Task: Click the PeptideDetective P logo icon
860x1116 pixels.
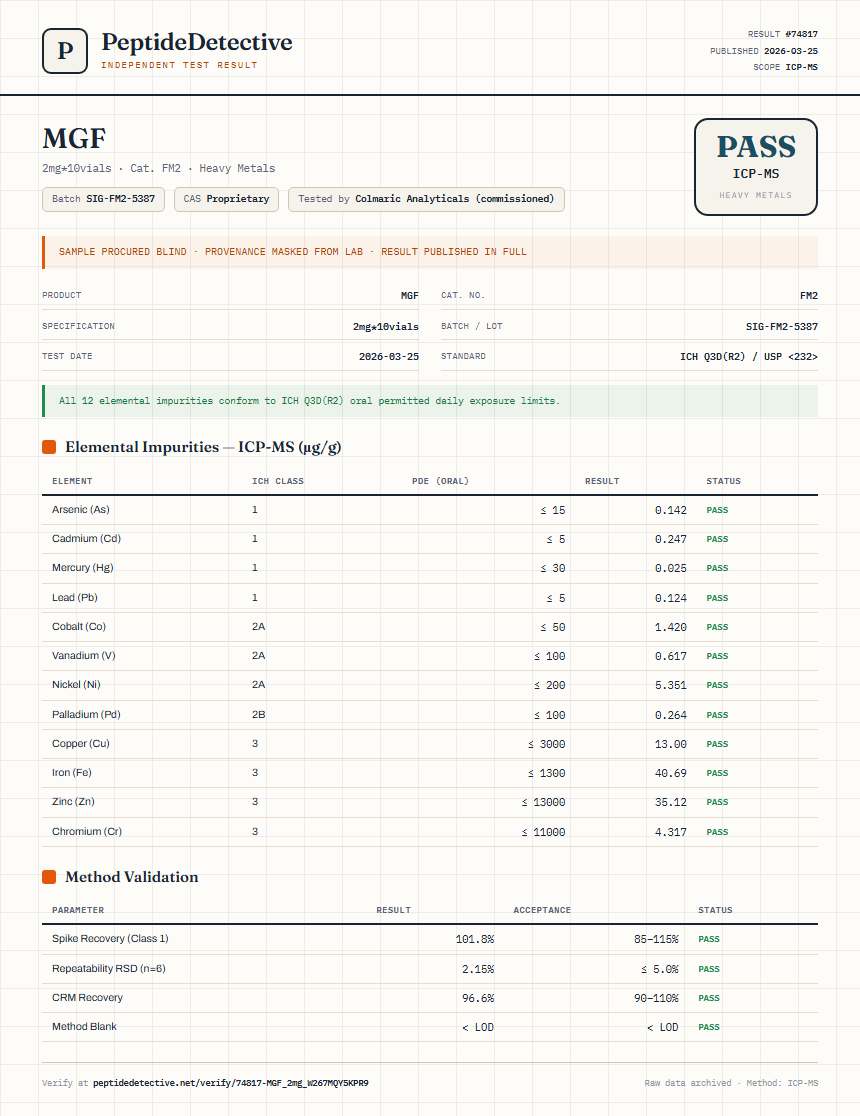Action: 65,51
